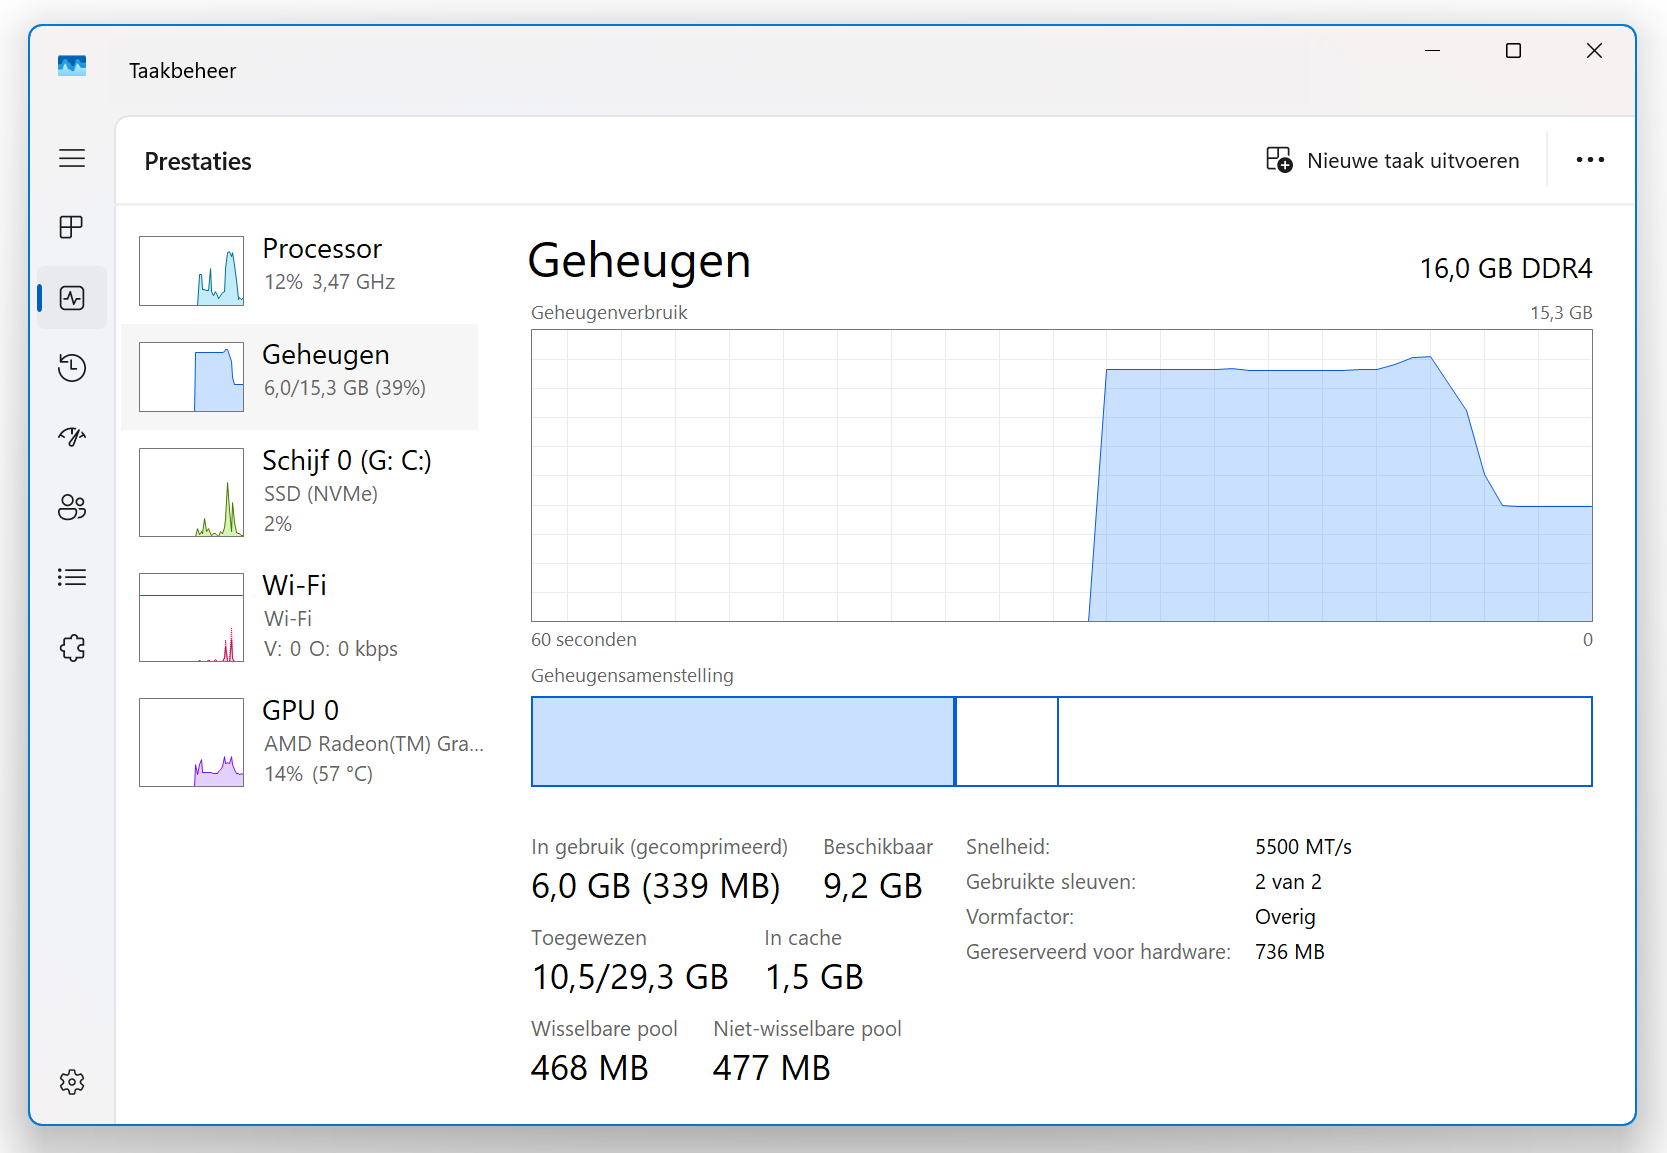This screenshot has width=1667, height=1153.
Task: Open the Services puzzle-piece icon
Action: [72, 648]
